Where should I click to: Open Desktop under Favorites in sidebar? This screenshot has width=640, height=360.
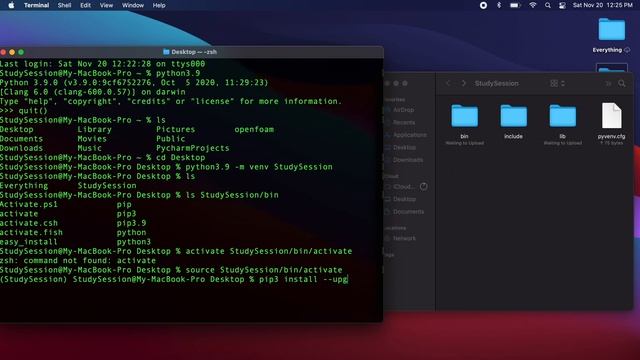404,147
